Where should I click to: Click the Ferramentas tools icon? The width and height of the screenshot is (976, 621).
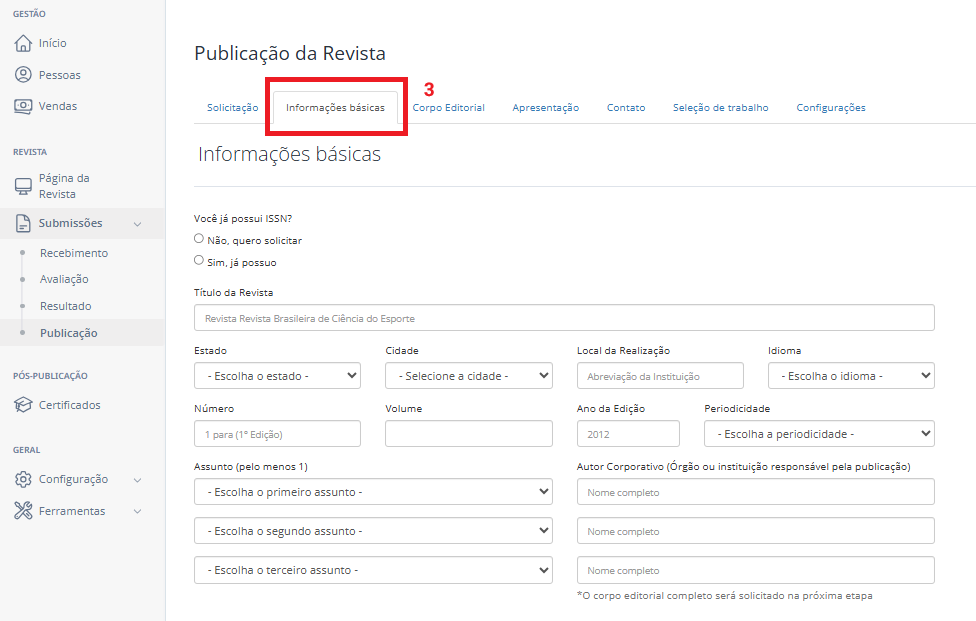[23, 511]
